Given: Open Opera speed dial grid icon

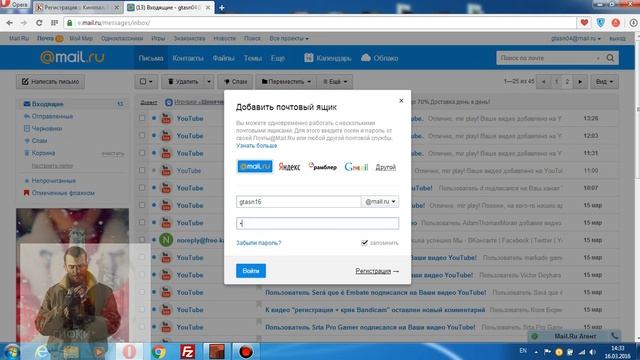Looking at the screenshot, I should [x=54, y=23].
